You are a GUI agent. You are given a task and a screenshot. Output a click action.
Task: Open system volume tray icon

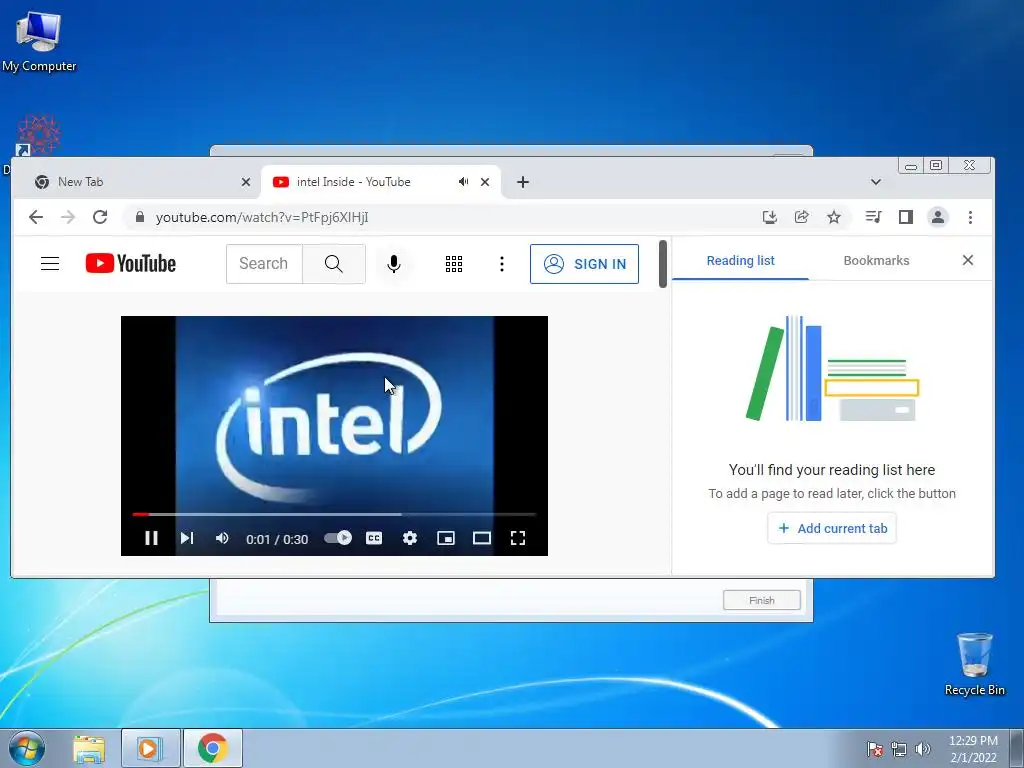point(923,749)
